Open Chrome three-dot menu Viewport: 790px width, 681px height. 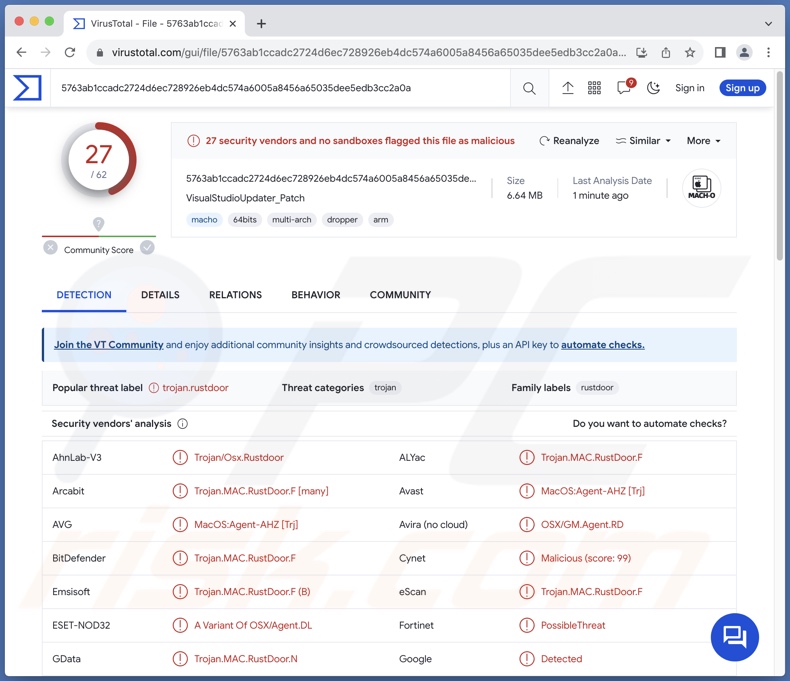(x=768, y=52)
